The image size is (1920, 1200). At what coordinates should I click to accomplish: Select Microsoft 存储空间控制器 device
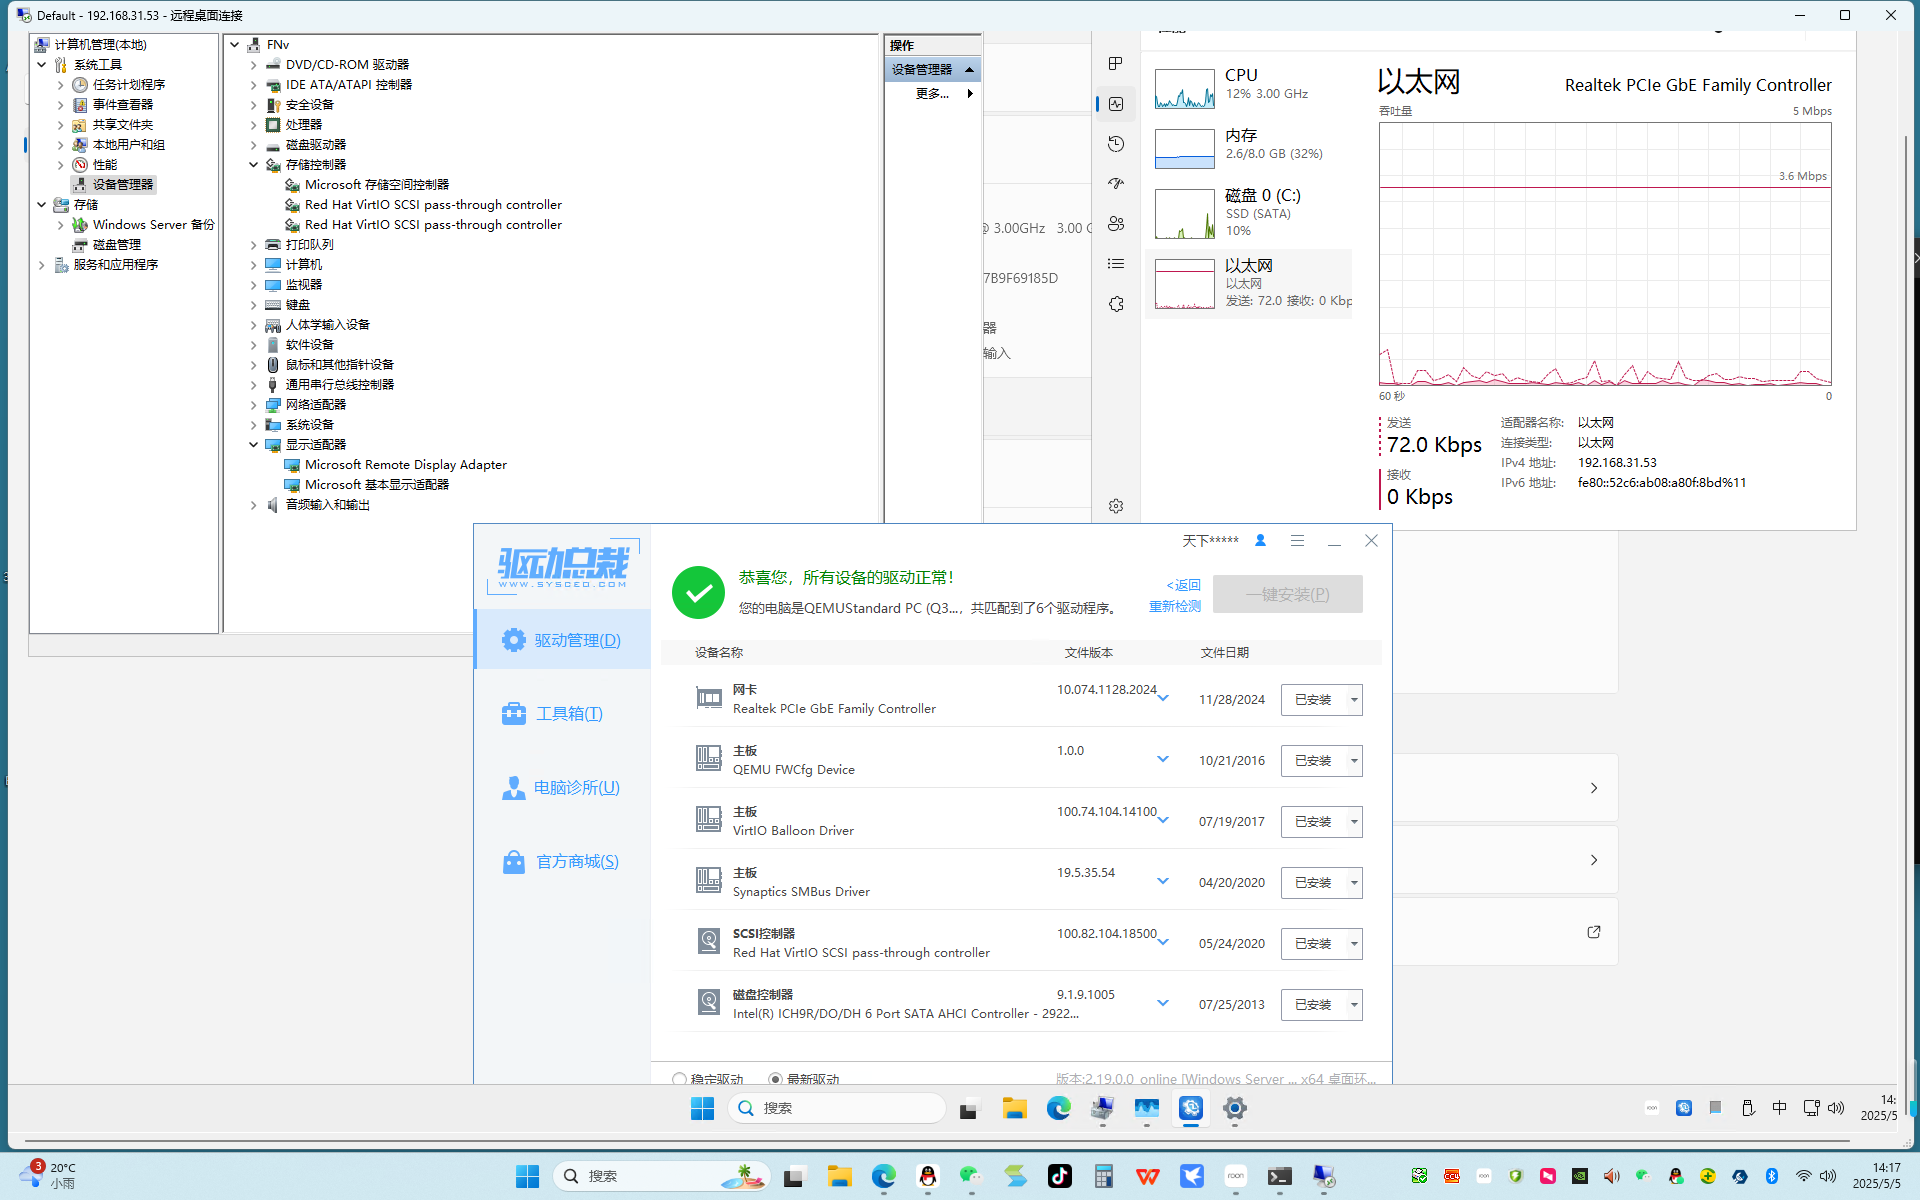tap(366, 184)
